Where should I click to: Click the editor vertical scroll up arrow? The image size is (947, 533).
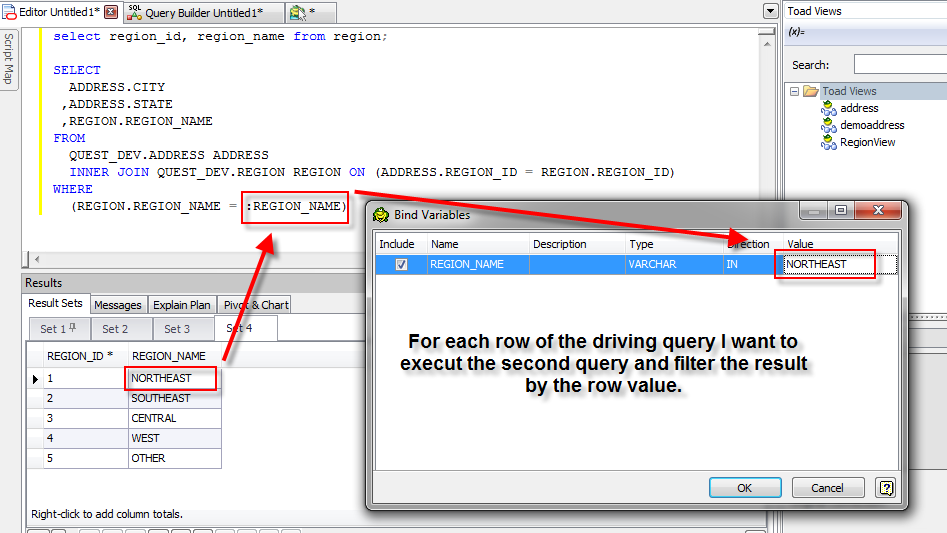(767, 44)
